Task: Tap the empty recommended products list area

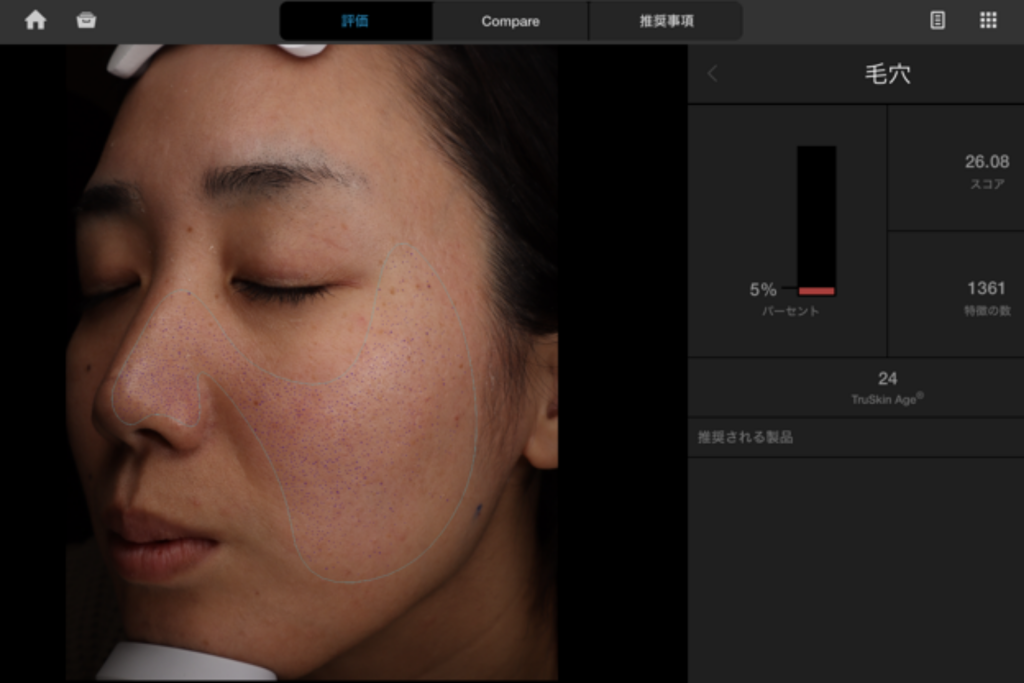Action: tap(856, 570)
